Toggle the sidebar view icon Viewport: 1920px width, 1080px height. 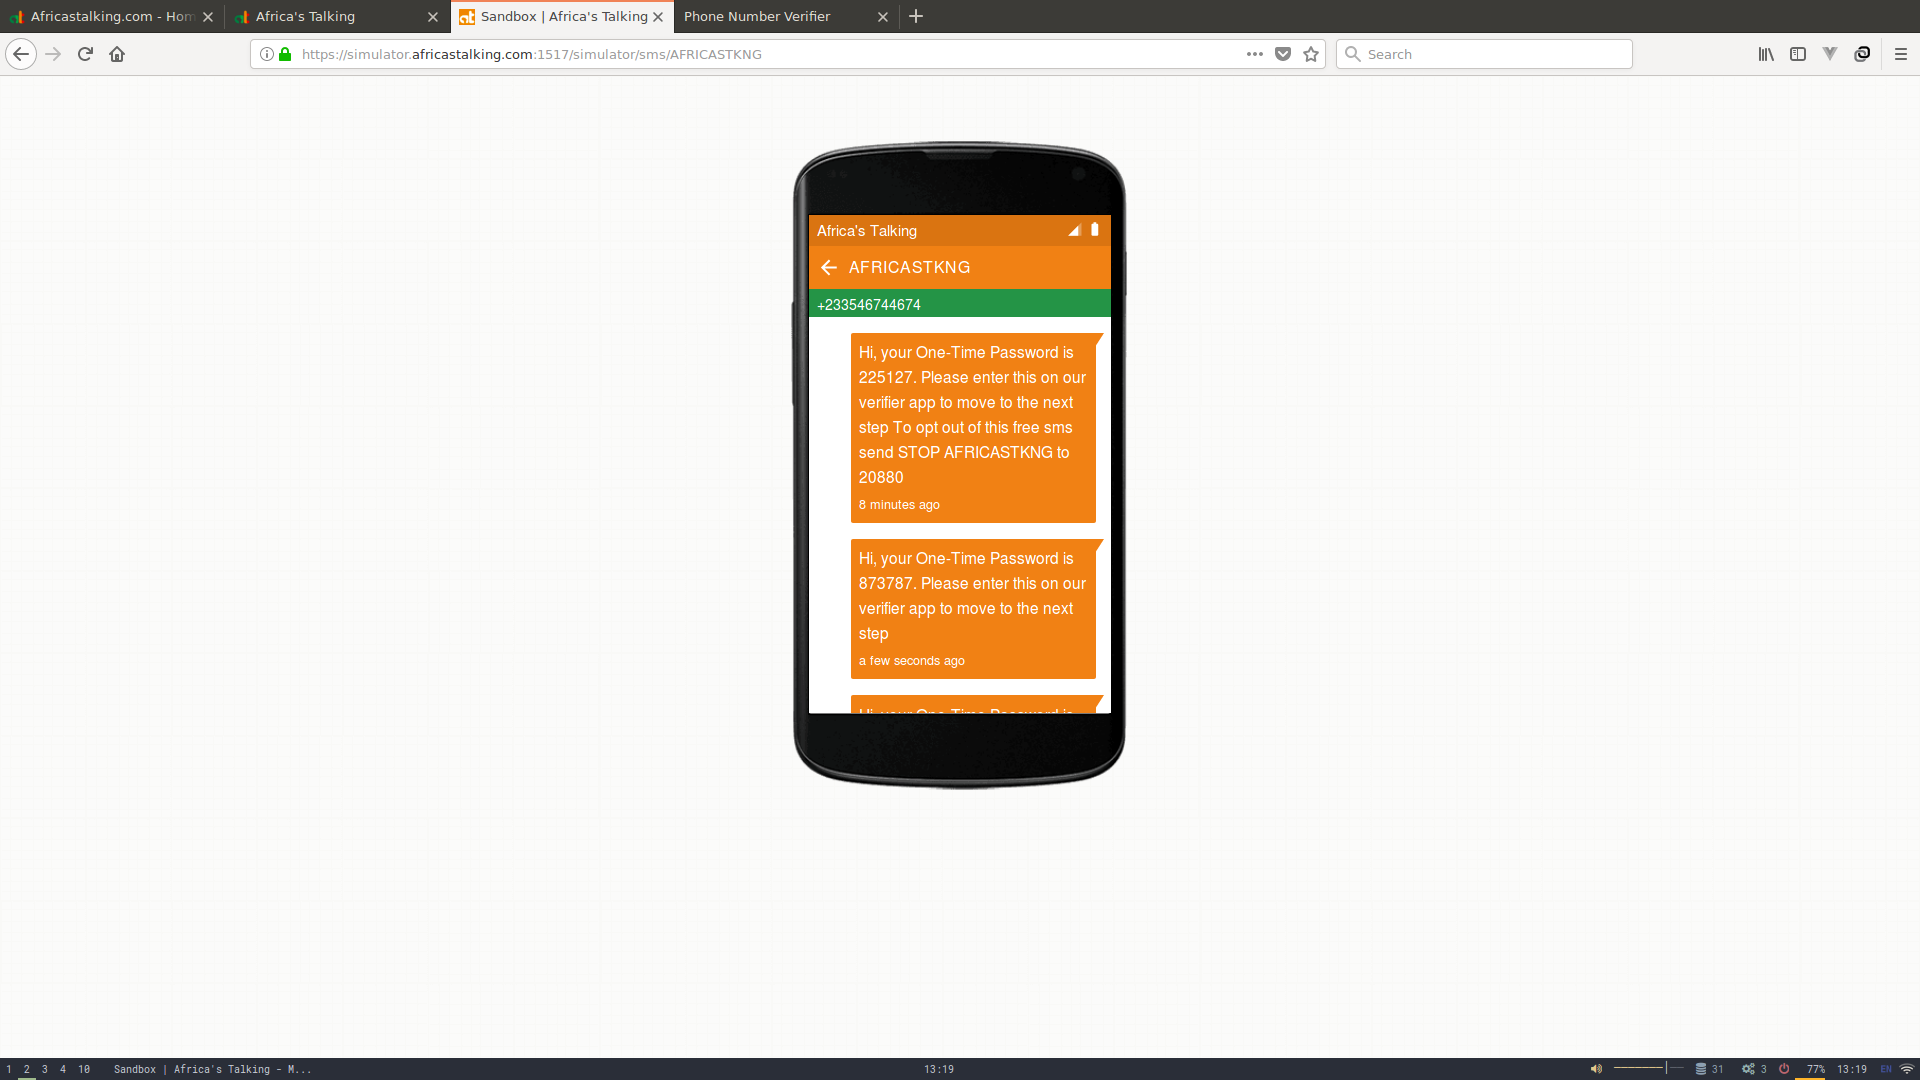coord(1798,54)
